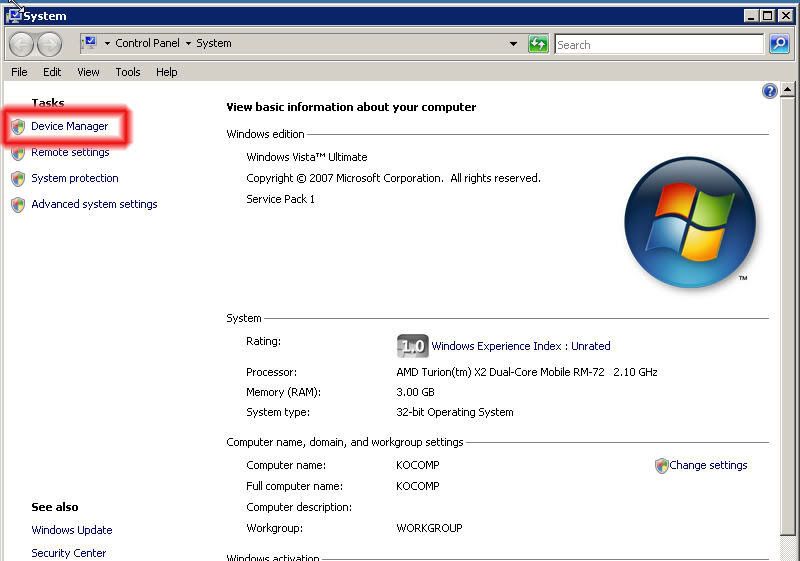Click the shield icon next to Change settings
This screenshot has width=800, height=561.
661,465
